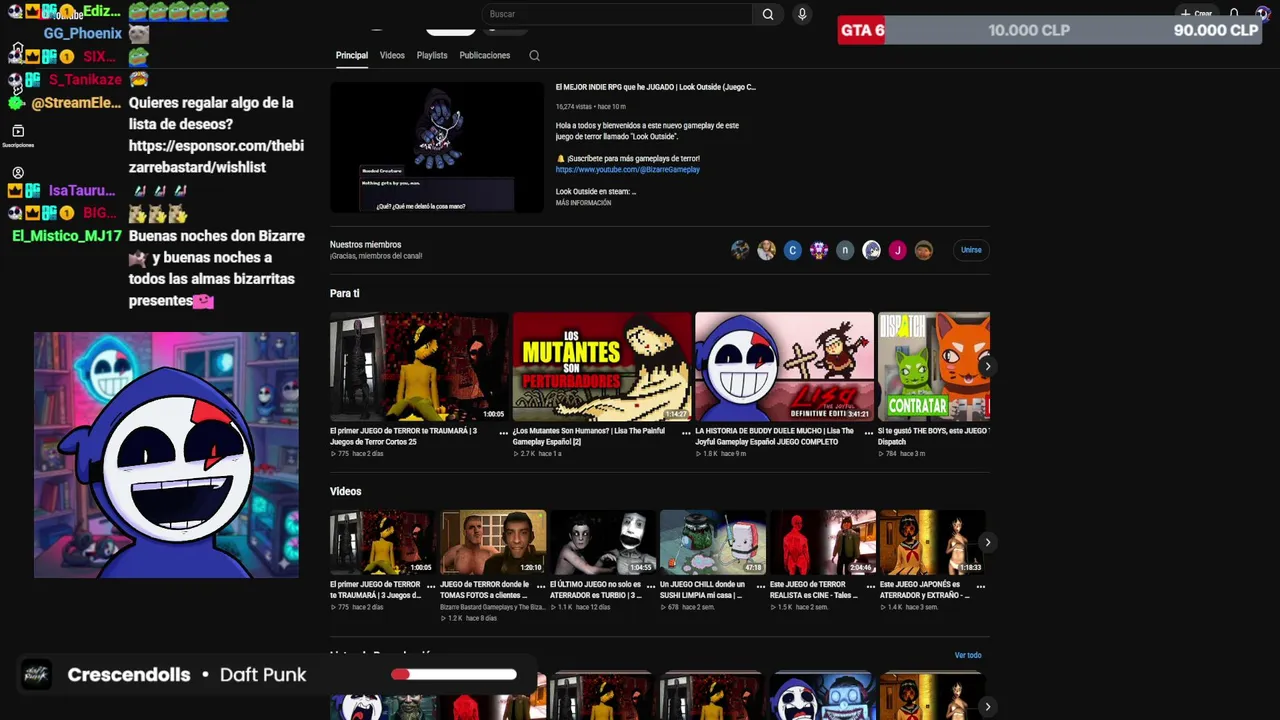Screen dimensions: 1280x720
Task: Open title "El ÚLTIMO JUEGO no solo es ATERRADOR"
Action: (x=595, y=590)
